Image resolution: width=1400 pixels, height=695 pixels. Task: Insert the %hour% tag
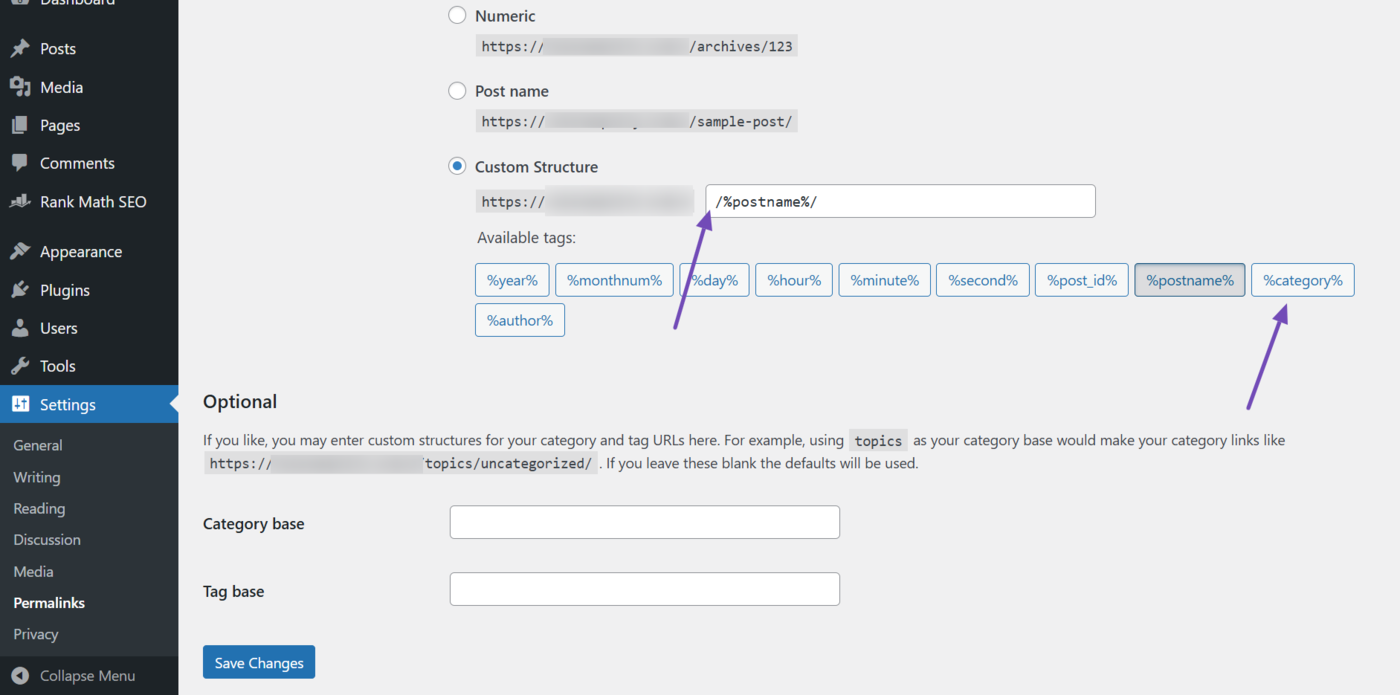point(794,280)
